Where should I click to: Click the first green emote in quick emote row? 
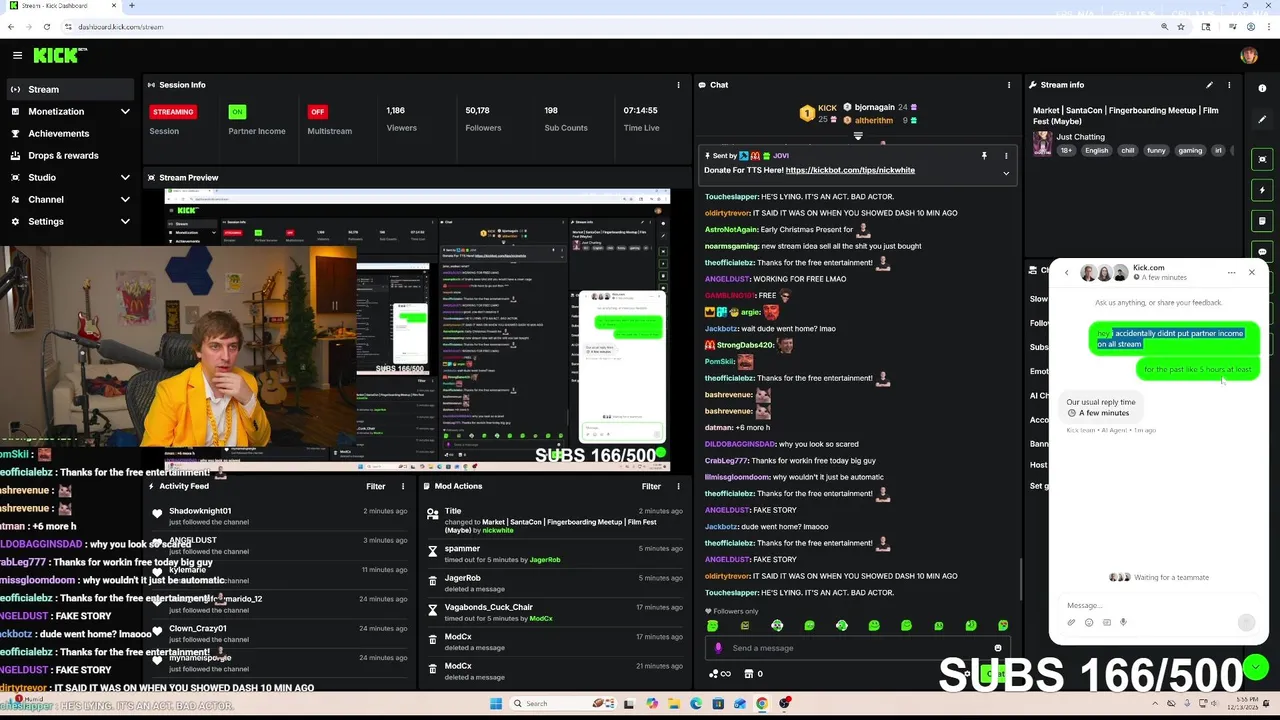coord(712,626)
